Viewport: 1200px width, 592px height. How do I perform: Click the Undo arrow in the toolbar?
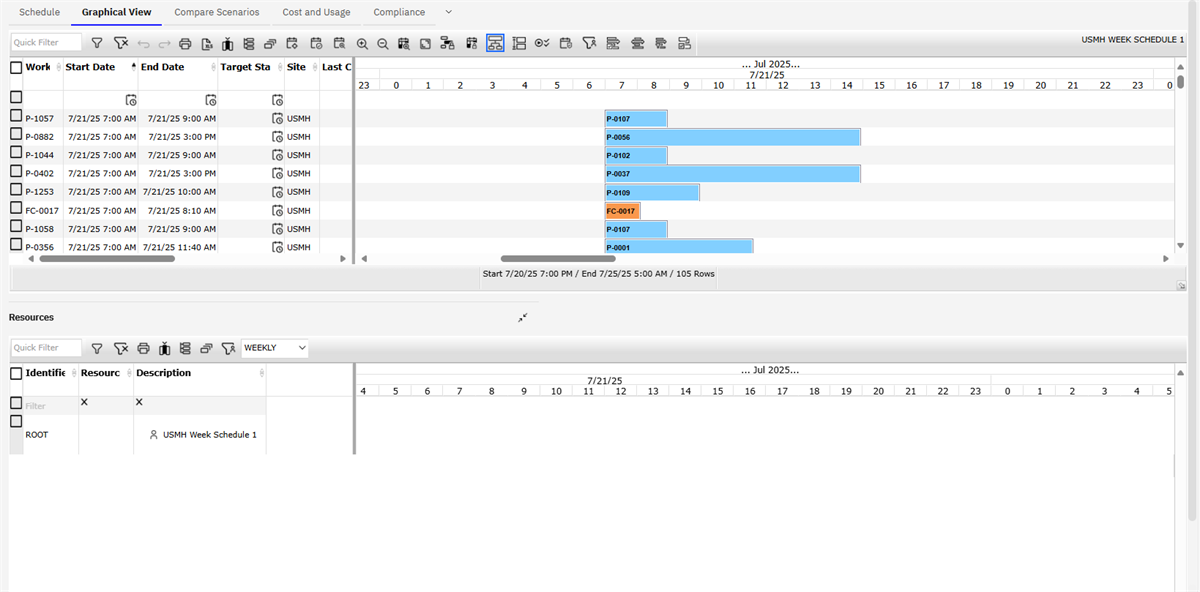point(145,43)
